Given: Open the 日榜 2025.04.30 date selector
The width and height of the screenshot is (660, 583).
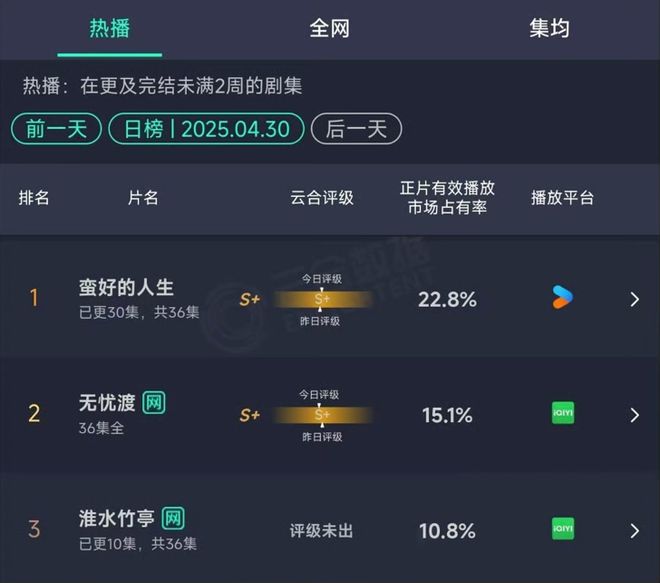Looking at the screenshot, I should tap(206, 129).
